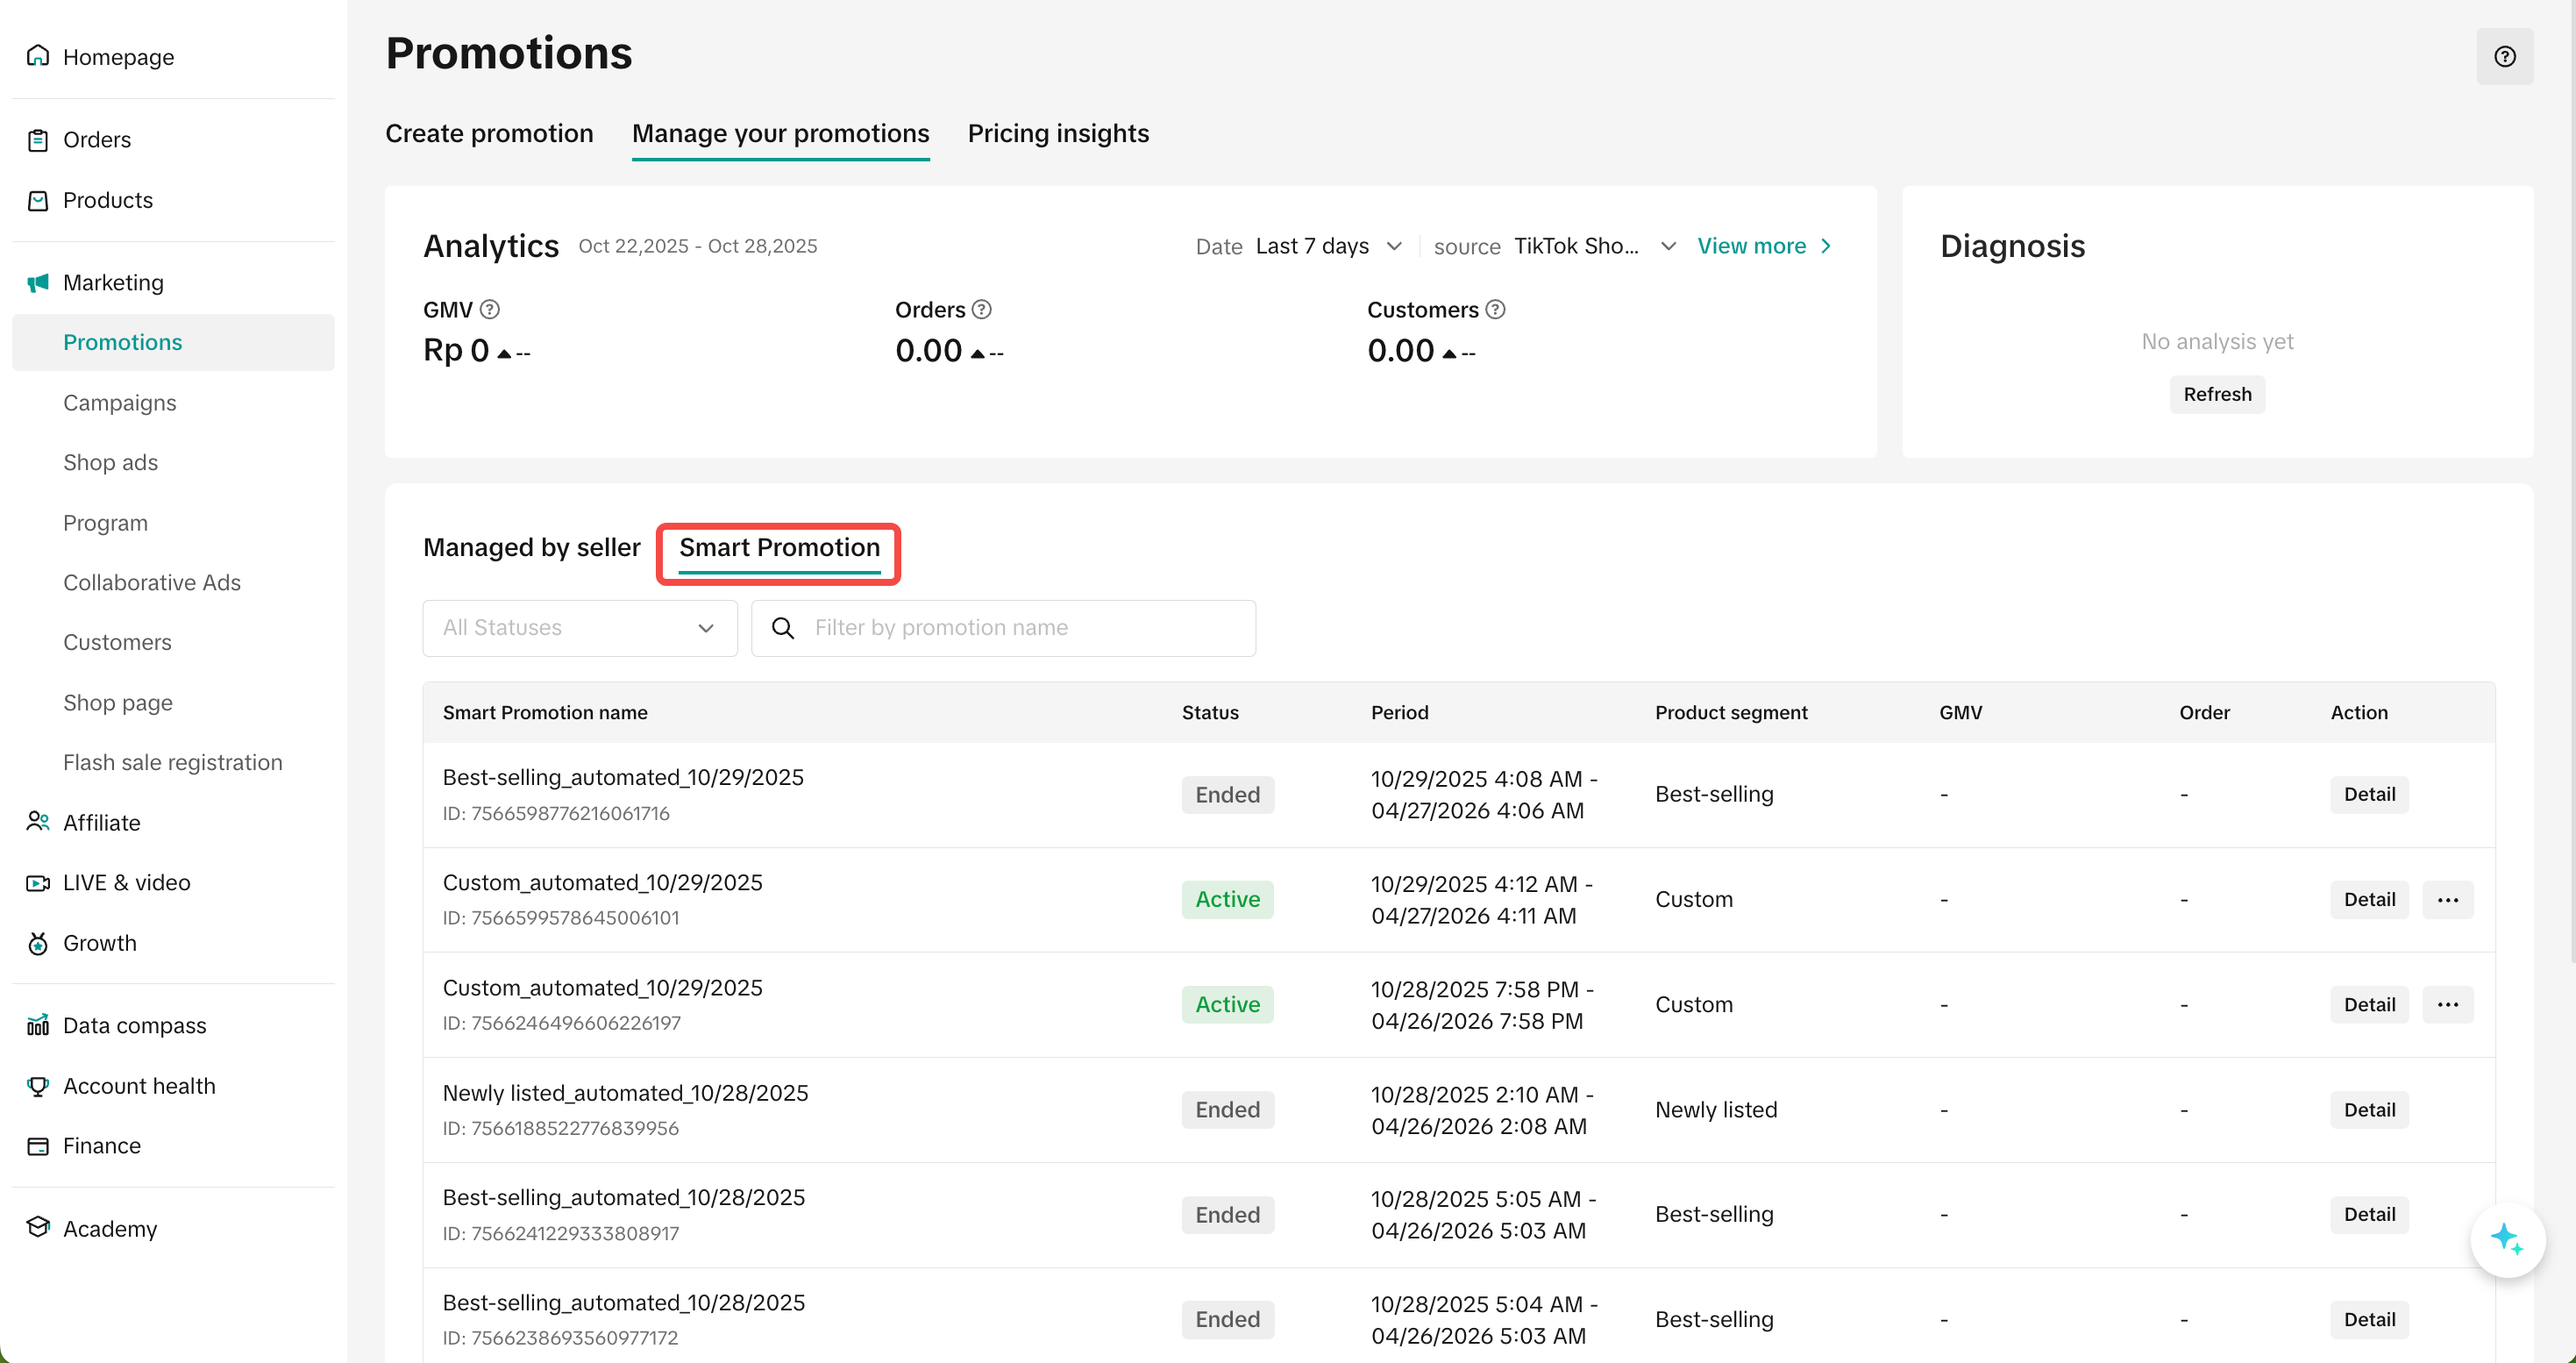Switch to Managed by seller tab
The height and width of the screenshot is (1363, 2576).
click(531, 547)
